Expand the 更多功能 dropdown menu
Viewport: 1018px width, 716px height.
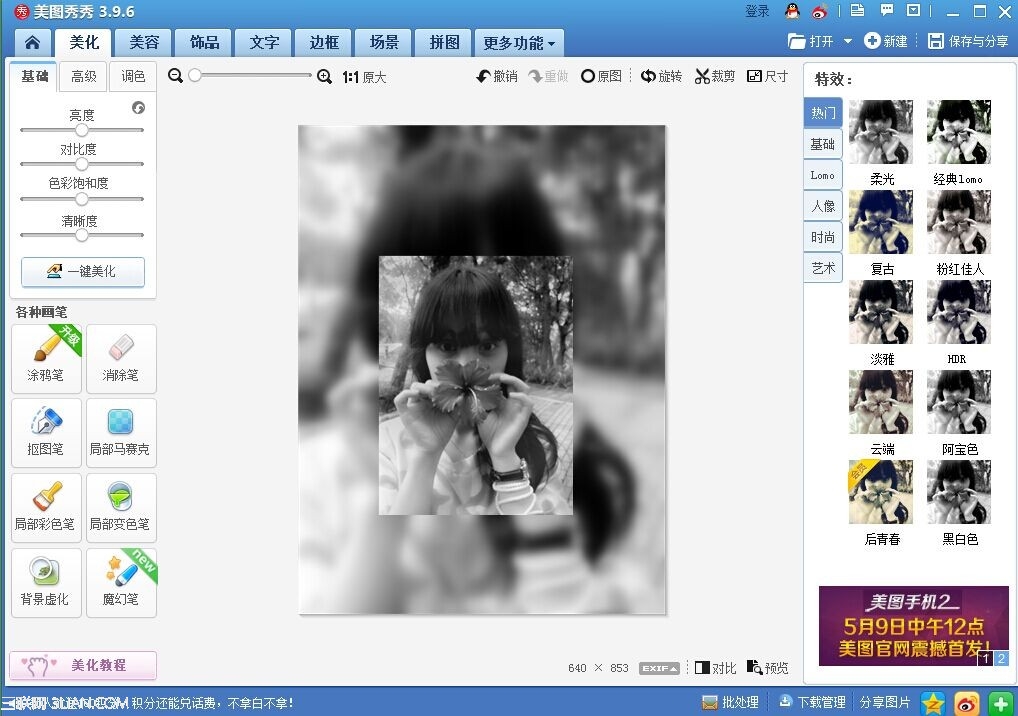pyautogui.click(x=519, y=43)
